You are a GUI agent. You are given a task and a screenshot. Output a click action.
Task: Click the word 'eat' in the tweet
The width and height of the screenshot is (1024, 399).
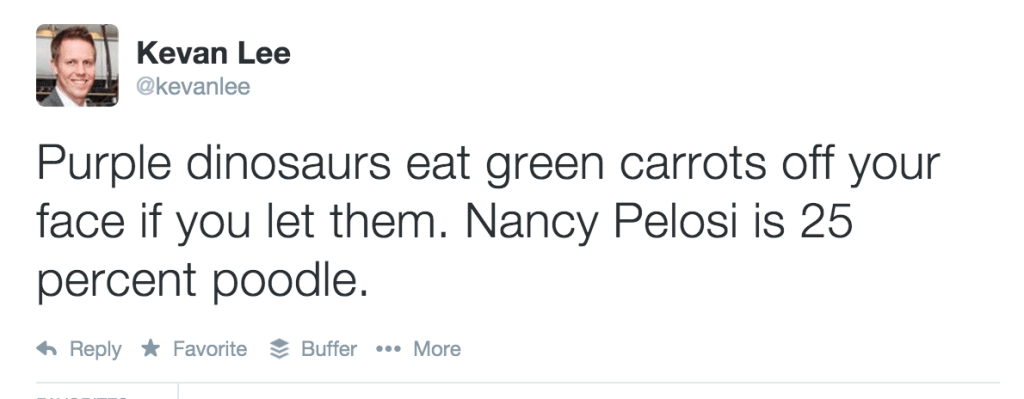coord(437,166)
